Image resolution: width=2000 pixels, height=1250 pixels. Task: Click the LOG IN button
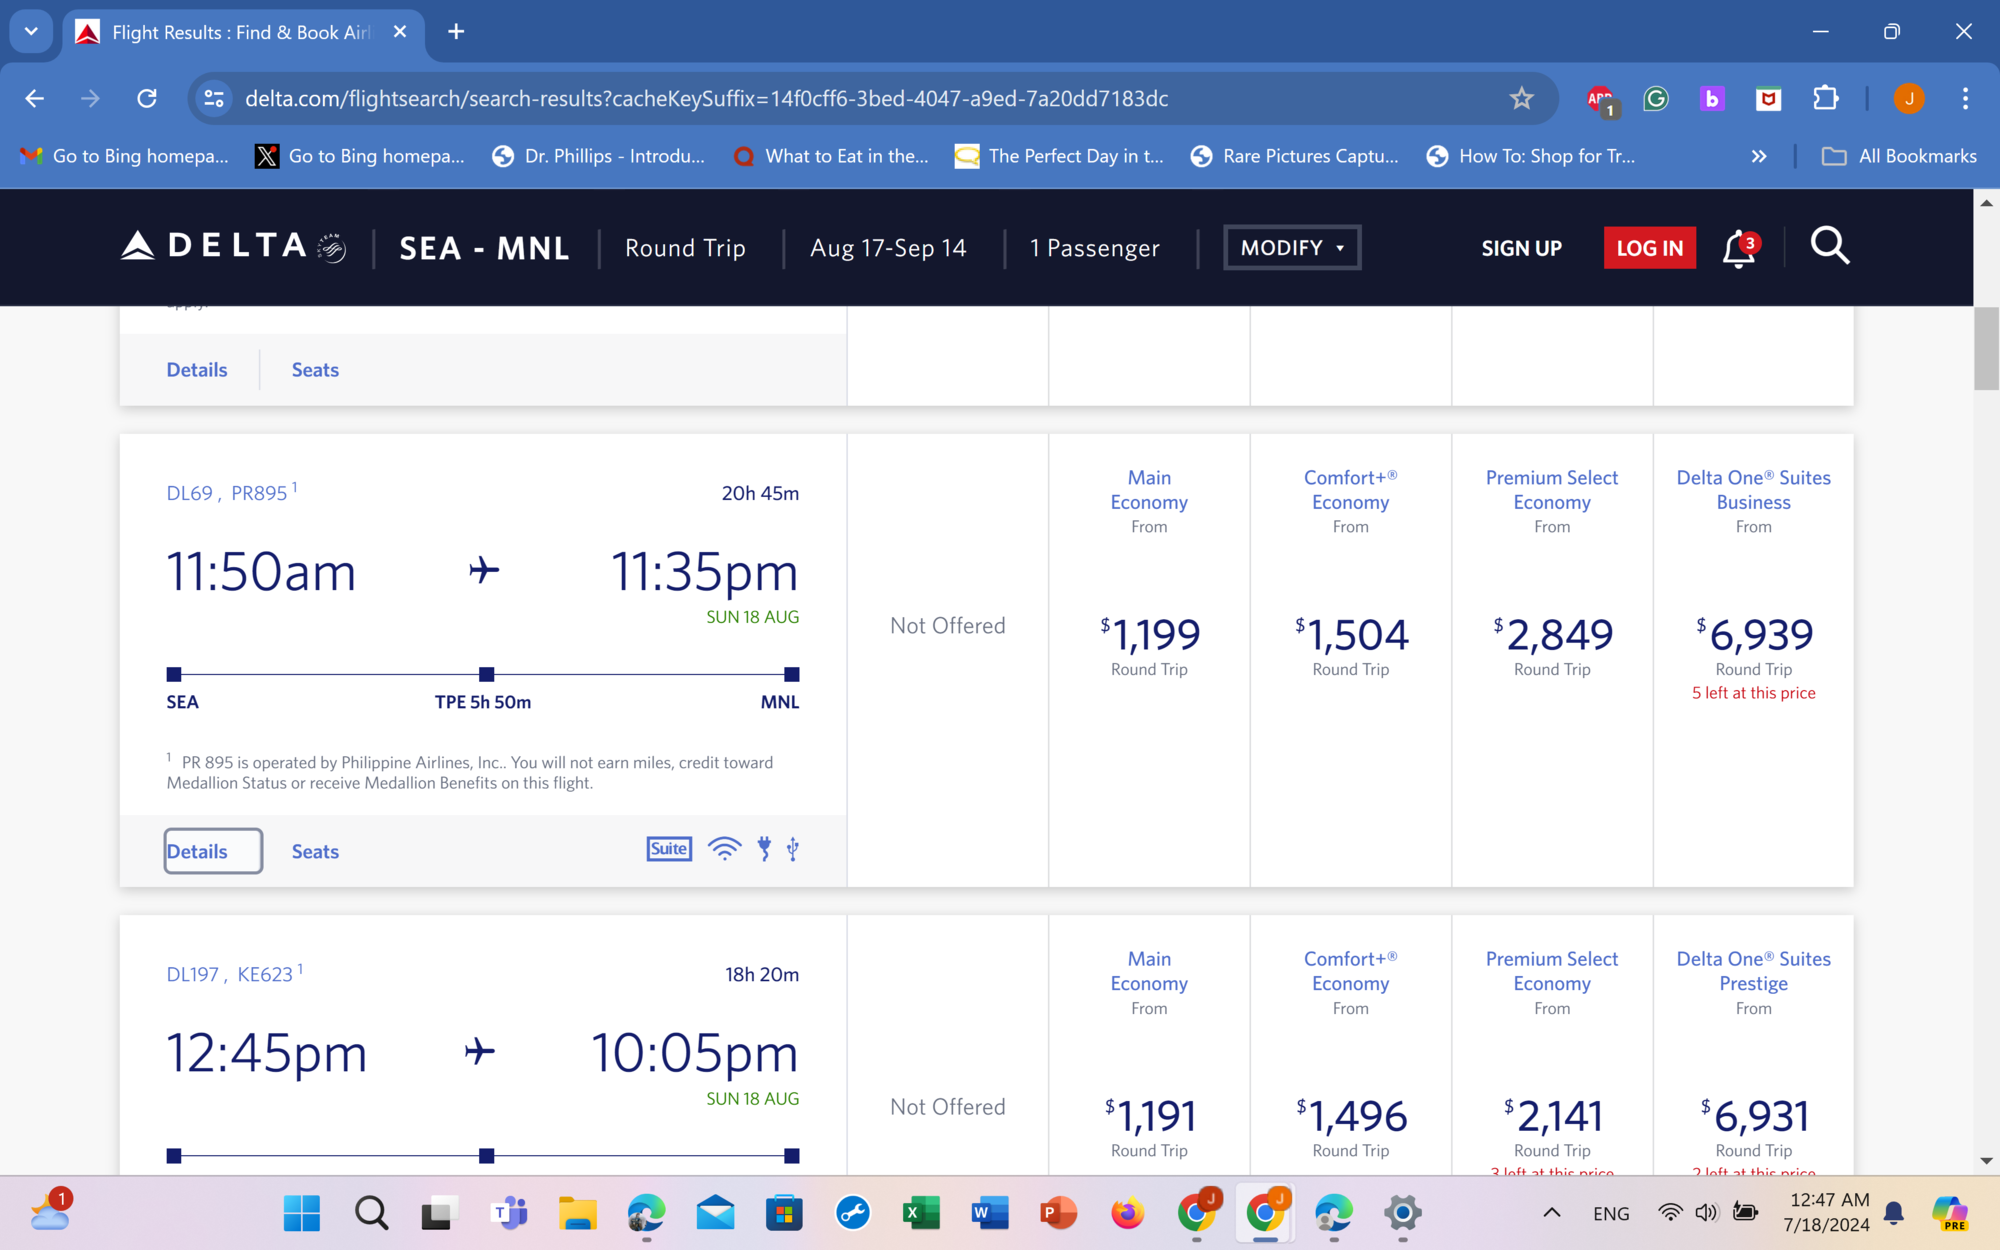point(1649,248)
